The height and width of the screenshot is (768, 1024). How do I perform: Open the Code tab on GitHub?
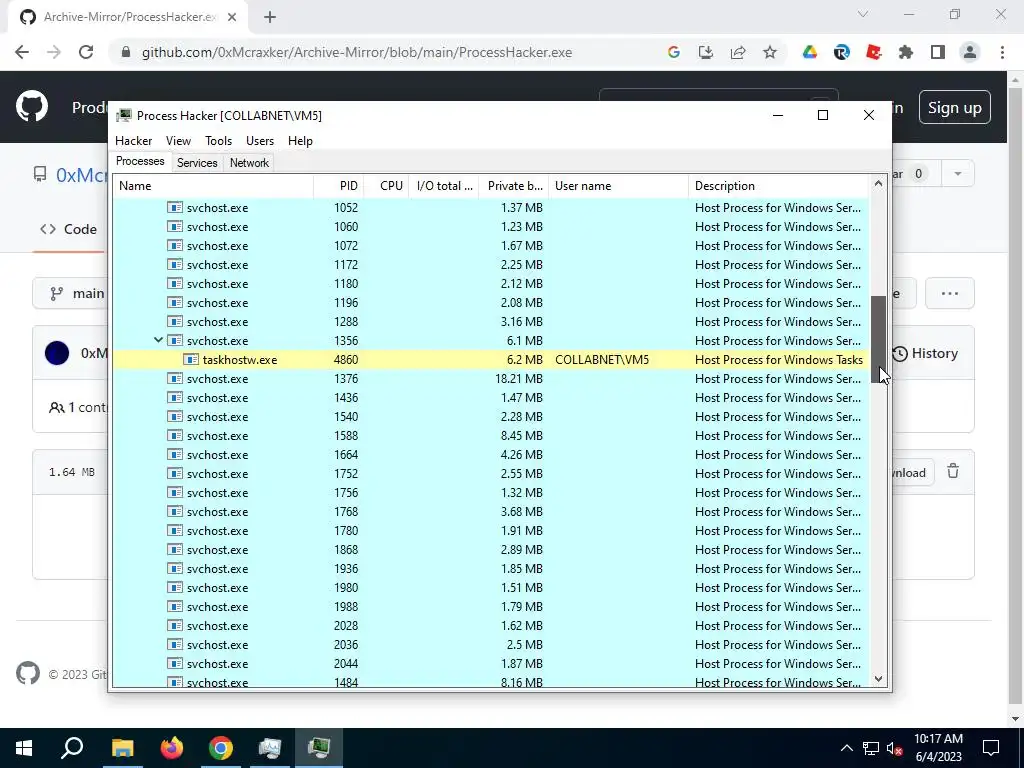[x=69, y=229]
